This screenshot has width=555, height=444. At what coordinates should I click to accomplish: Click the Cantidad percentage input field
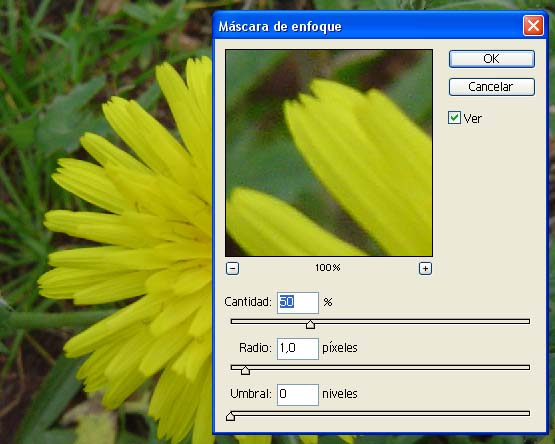pos(298,302)
